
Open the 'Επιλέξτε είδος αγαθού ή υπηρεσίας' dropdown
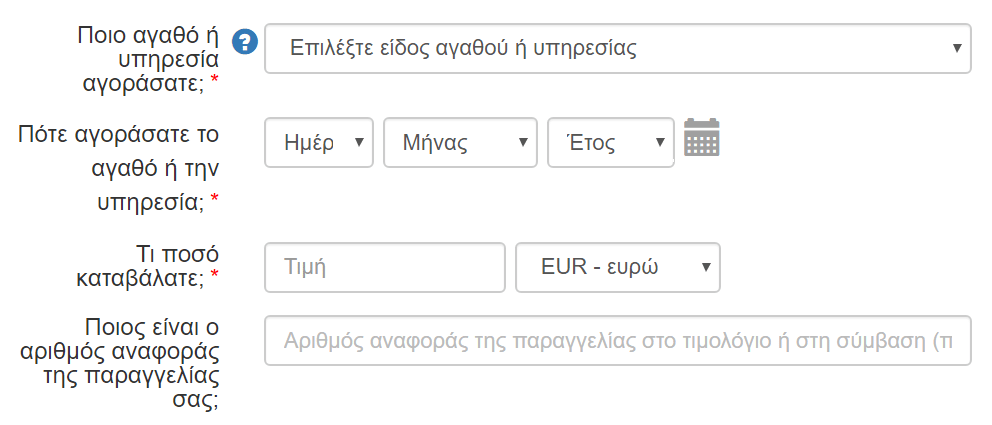click(x=617, y=49)
